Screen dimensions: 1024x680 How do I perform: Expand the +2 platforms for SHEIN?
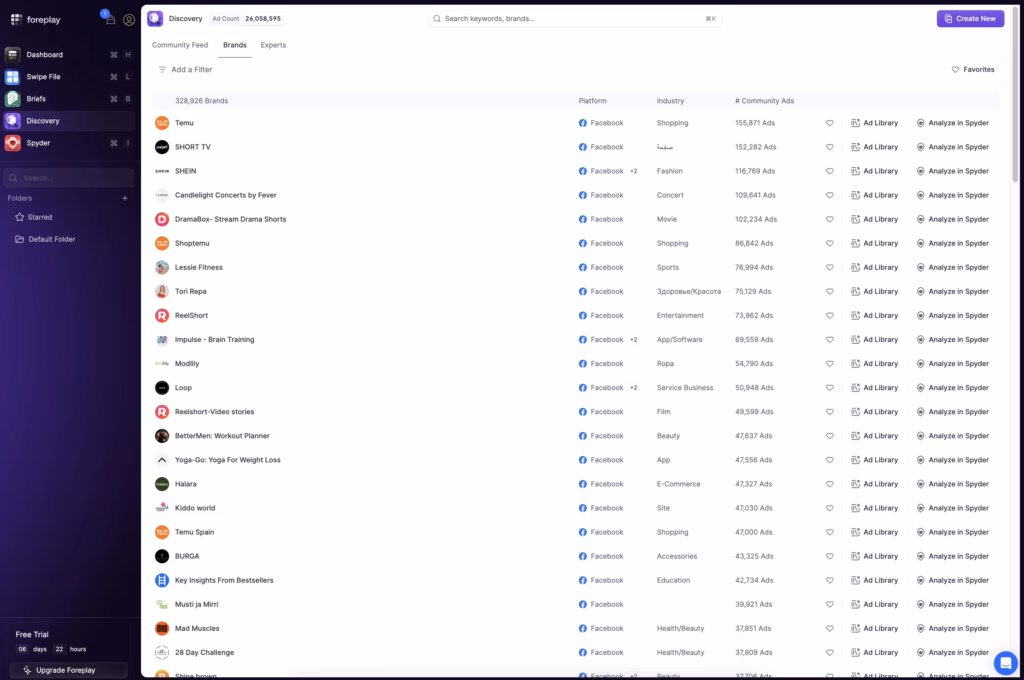(633, 171)
